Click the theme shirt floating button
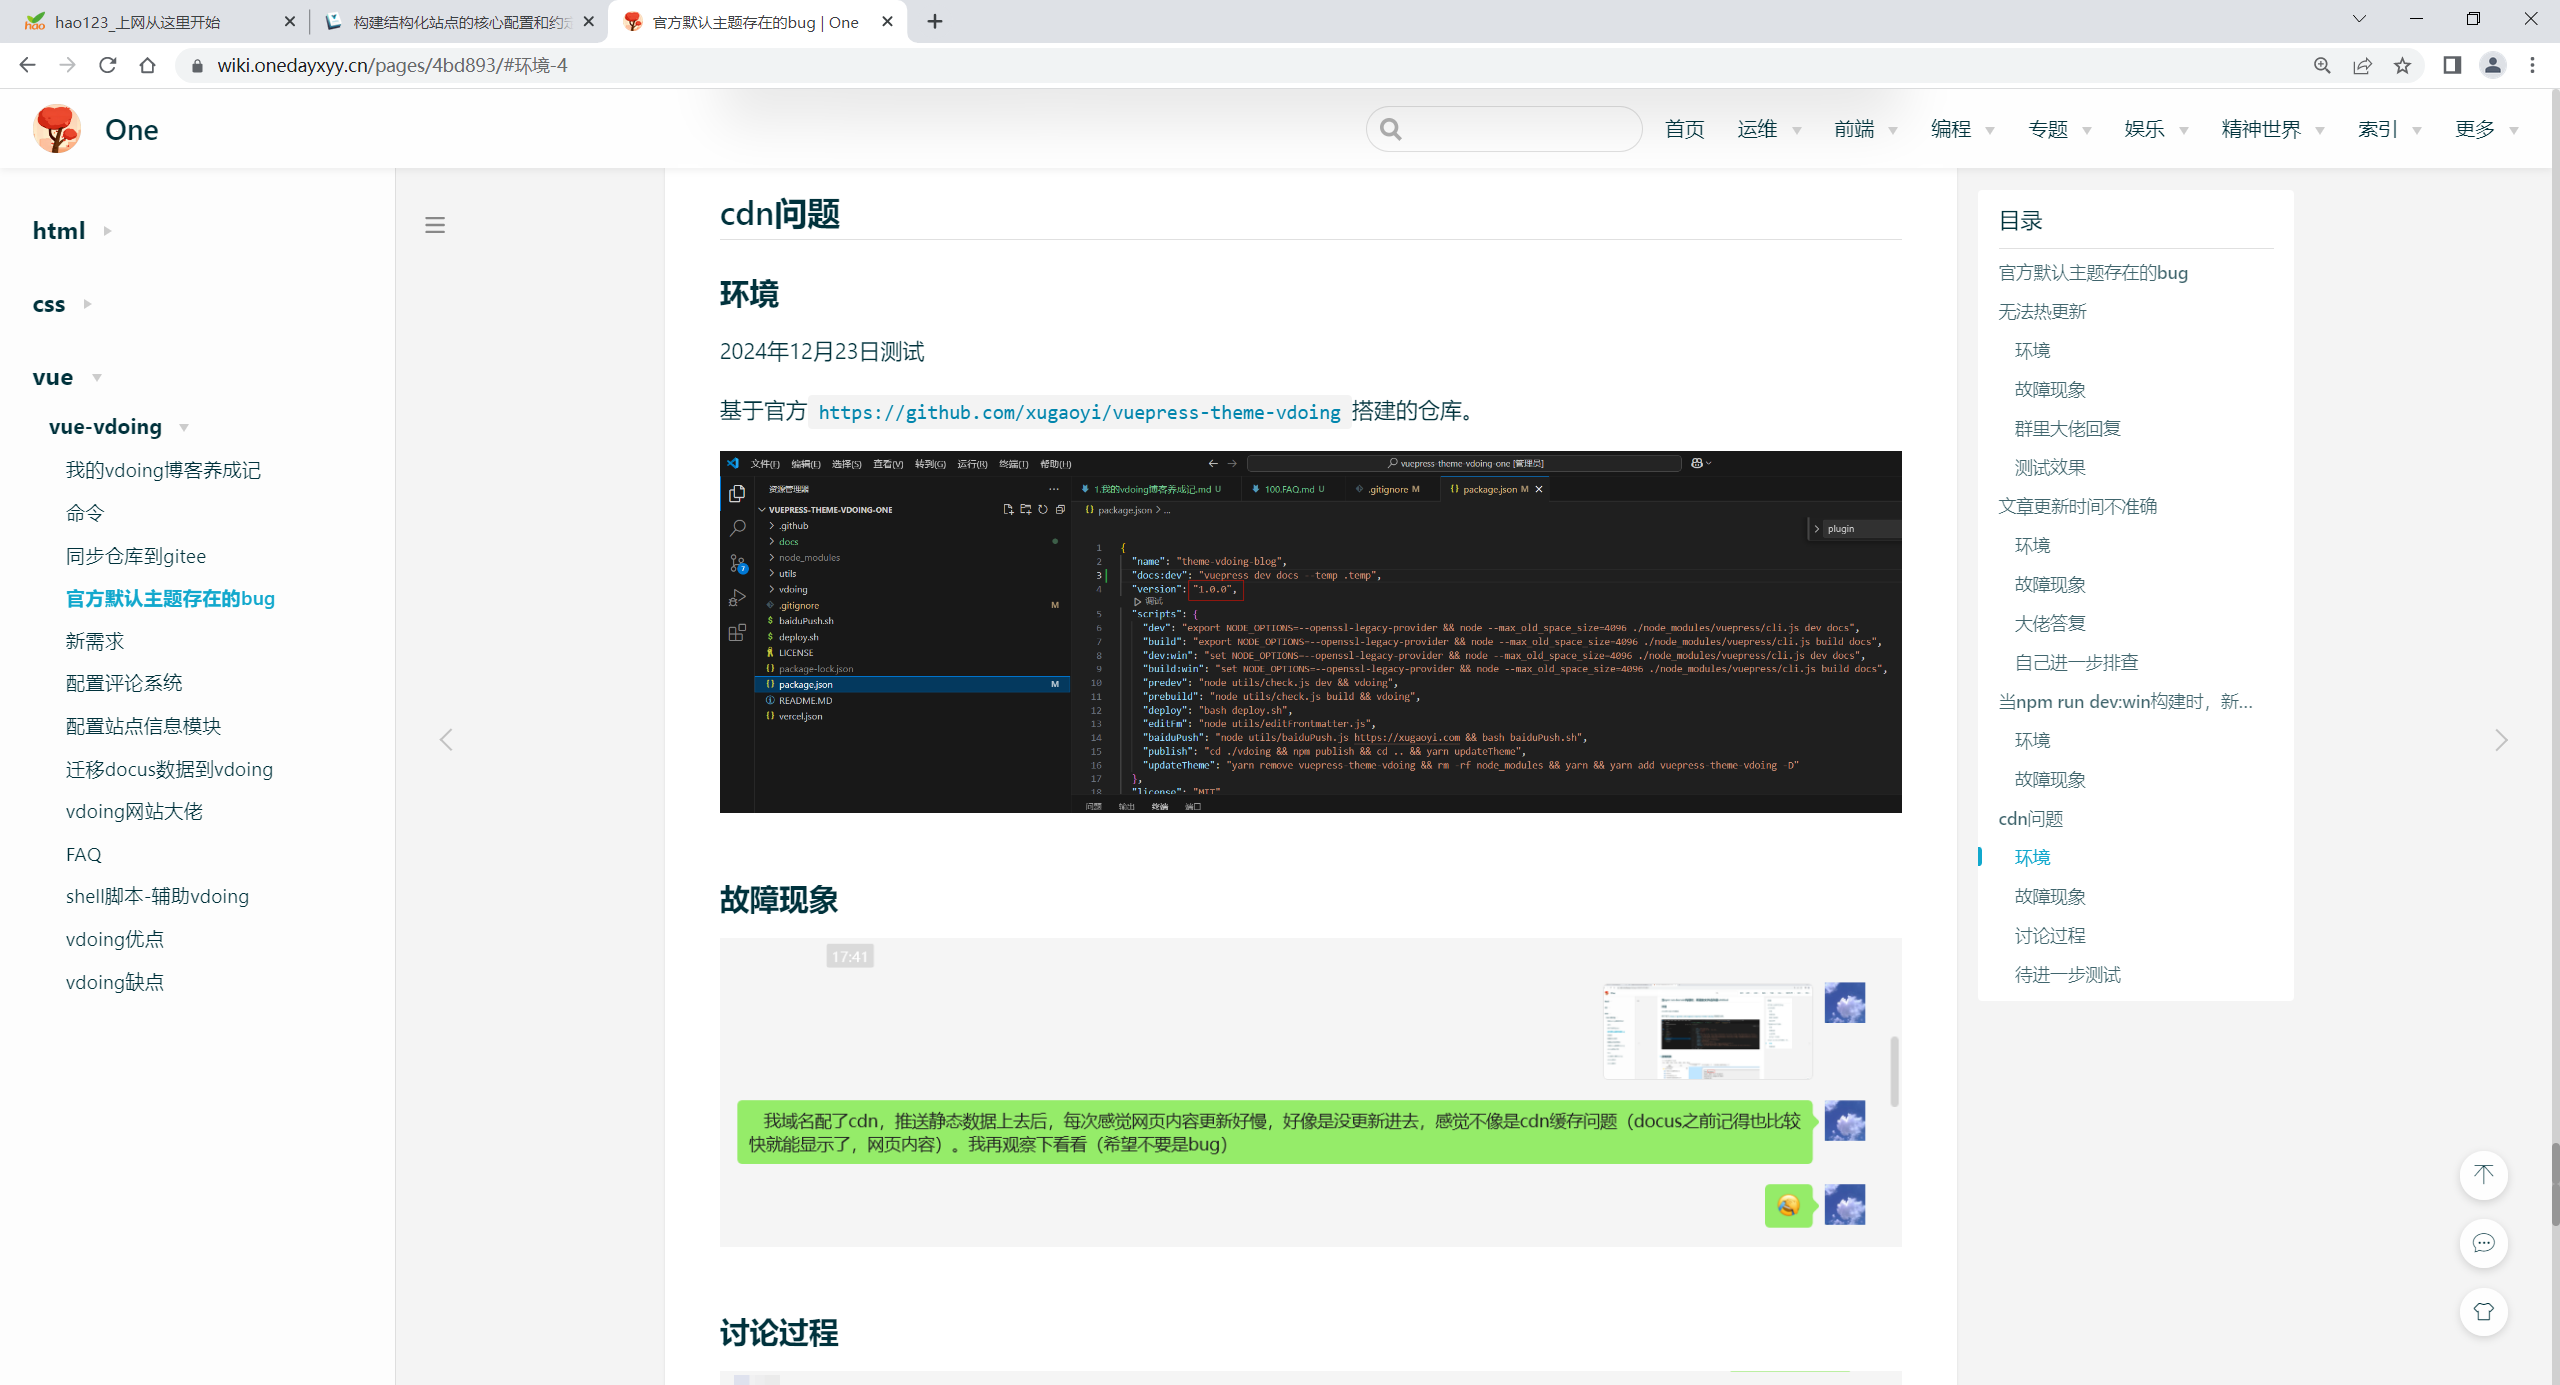 [x=2484, y=1311]
